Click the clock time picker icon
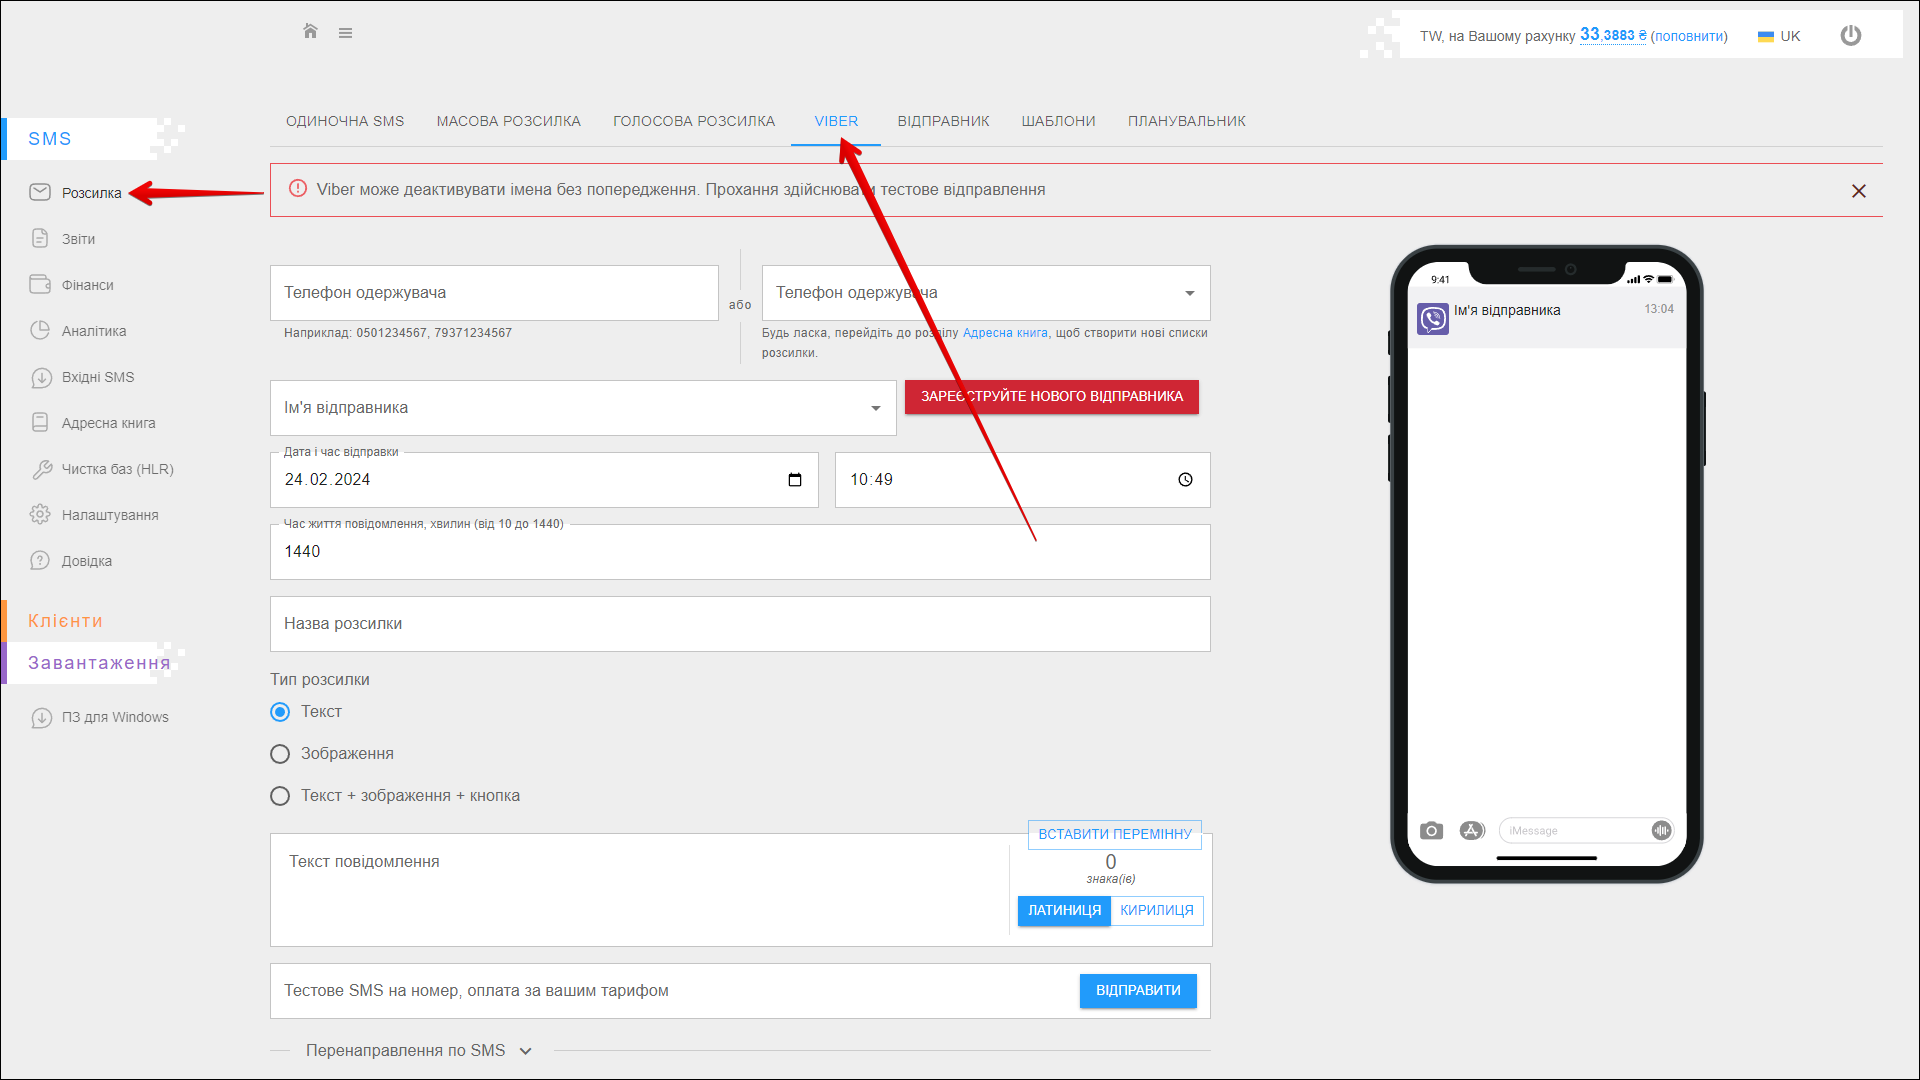 pos(1185,480)
